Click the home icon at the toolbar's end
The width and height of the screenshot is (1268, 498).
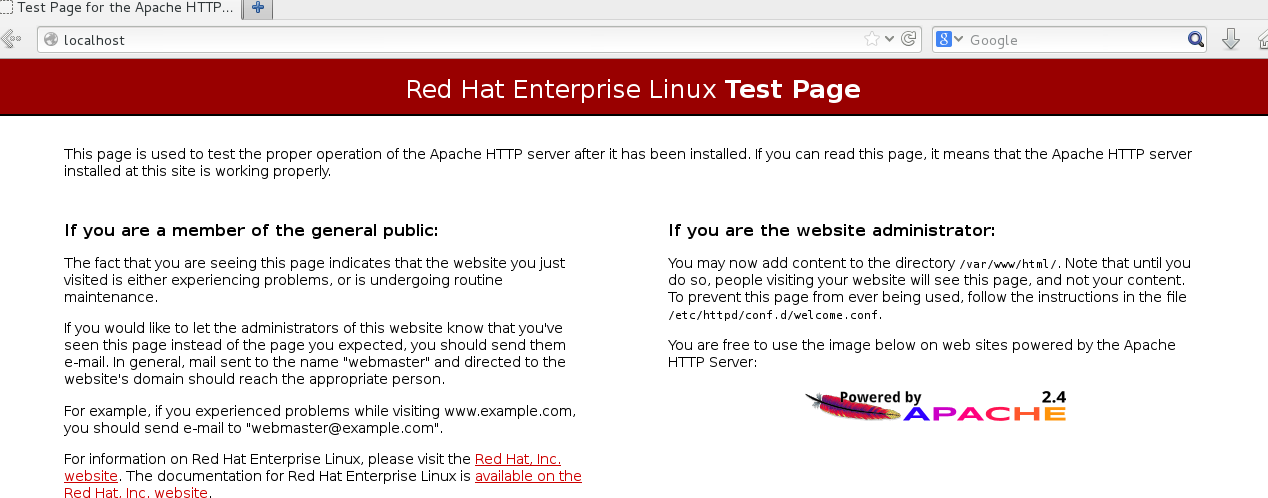point(1261,40)
